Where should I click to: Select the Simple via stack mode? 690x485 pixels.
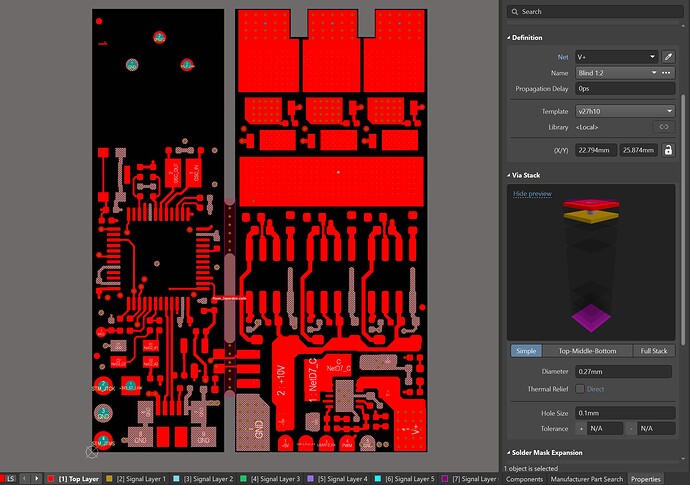526,351
